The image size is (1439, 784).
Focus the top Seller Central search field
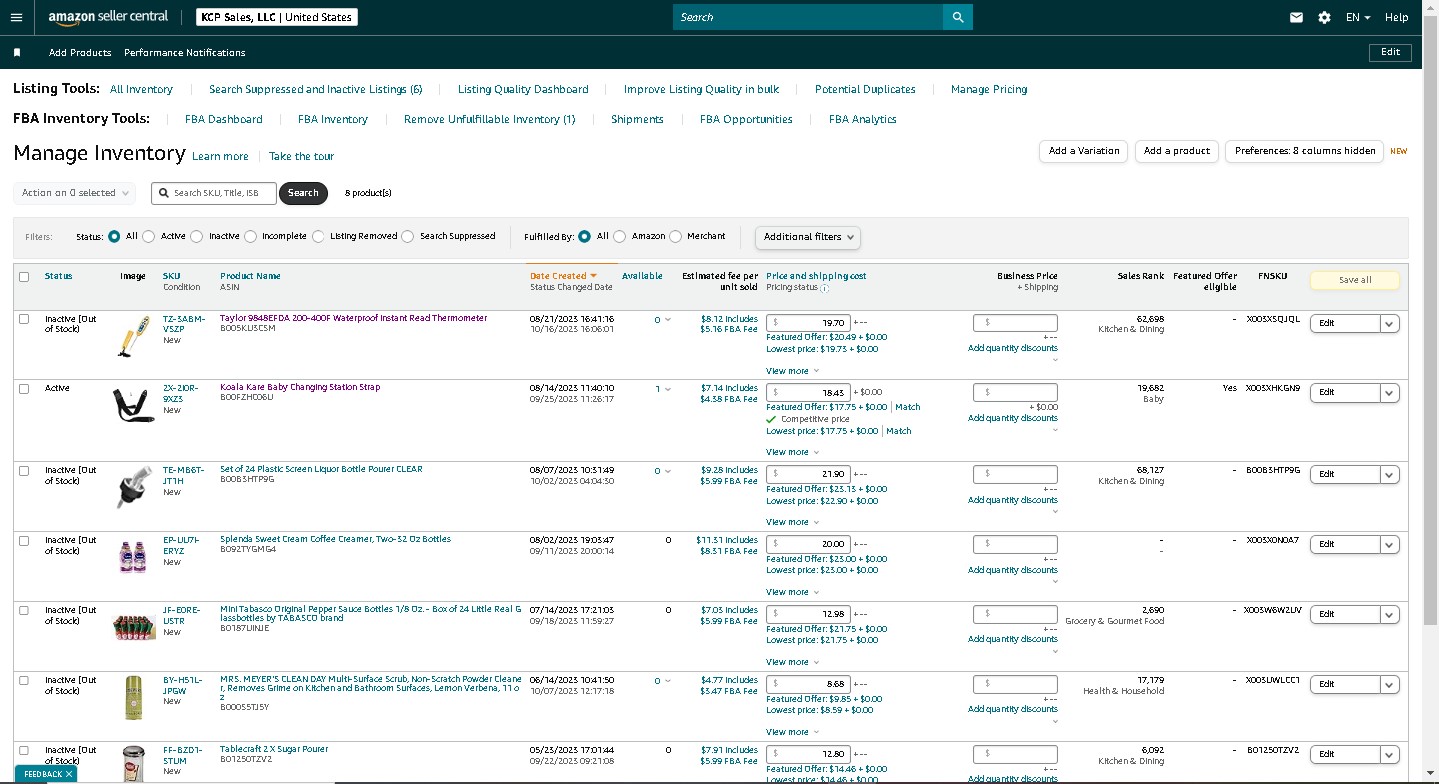tap(808, 17)
